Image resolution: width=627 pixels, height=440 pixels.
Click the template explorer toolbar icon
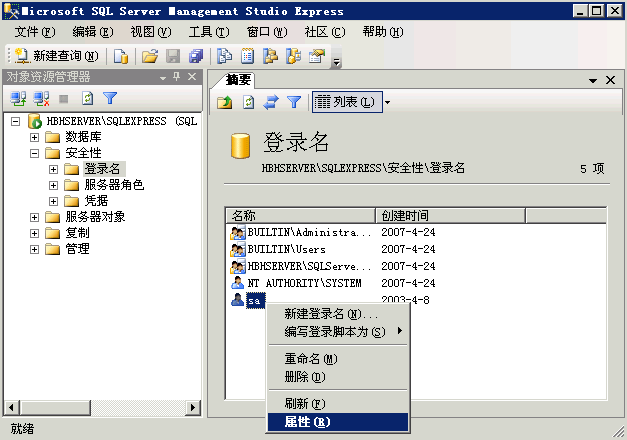coord(294,56)
